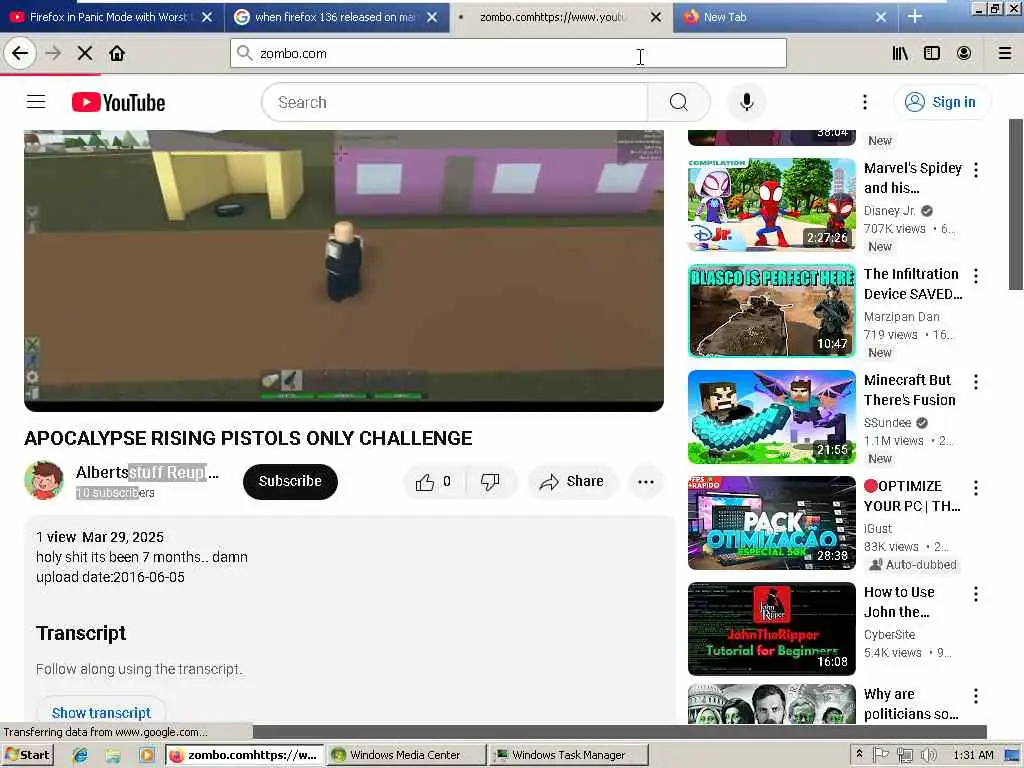1024x768 pixels.
Task: Open options for OPTIMIZE YOUR PC video
Action: point(976,488)
